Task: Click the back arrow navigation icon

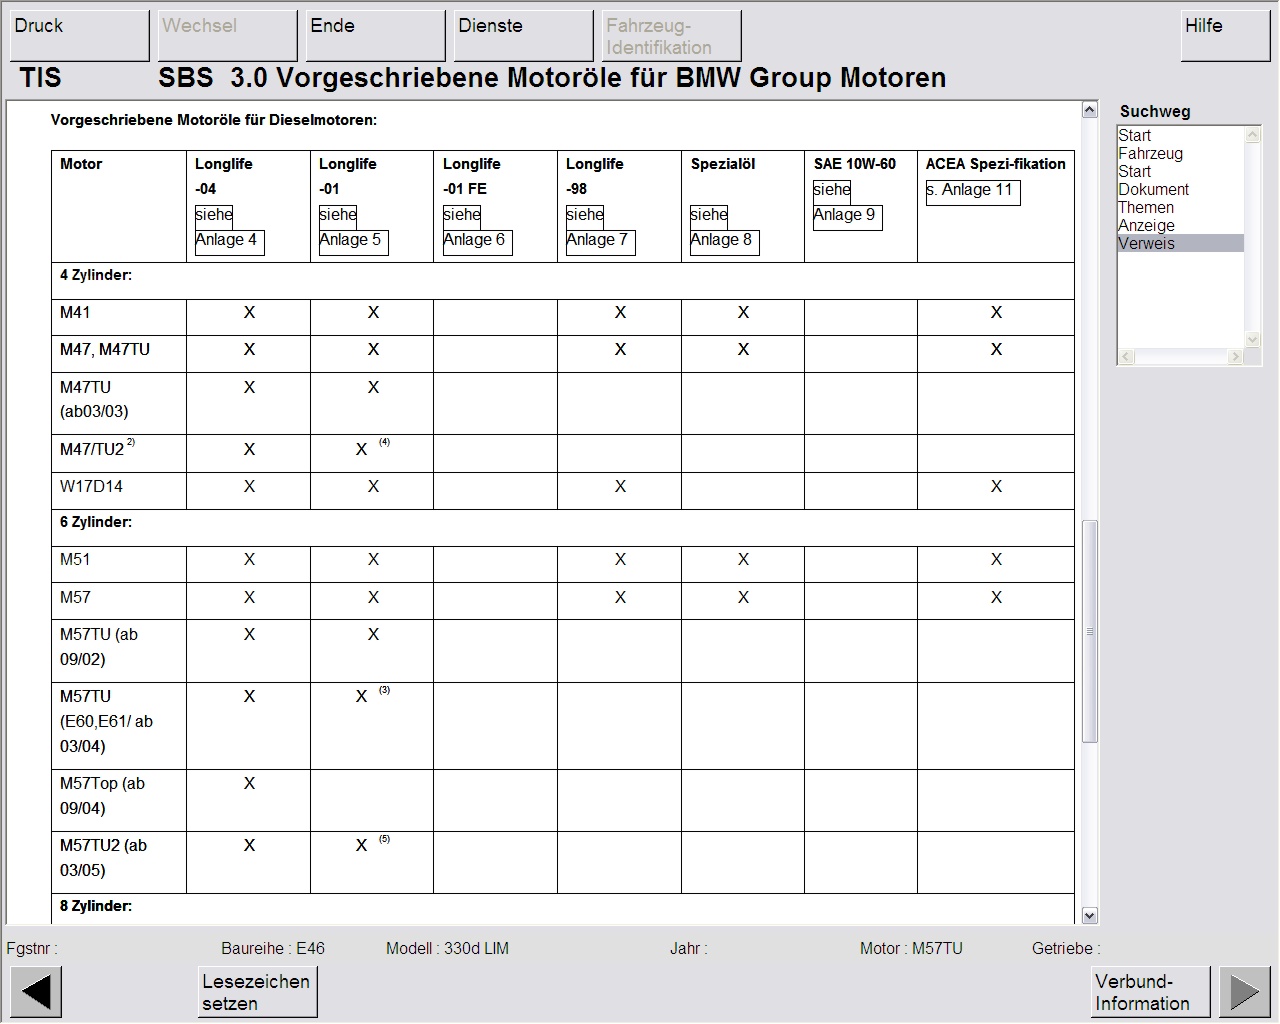Action: click(x=36, y=992)
